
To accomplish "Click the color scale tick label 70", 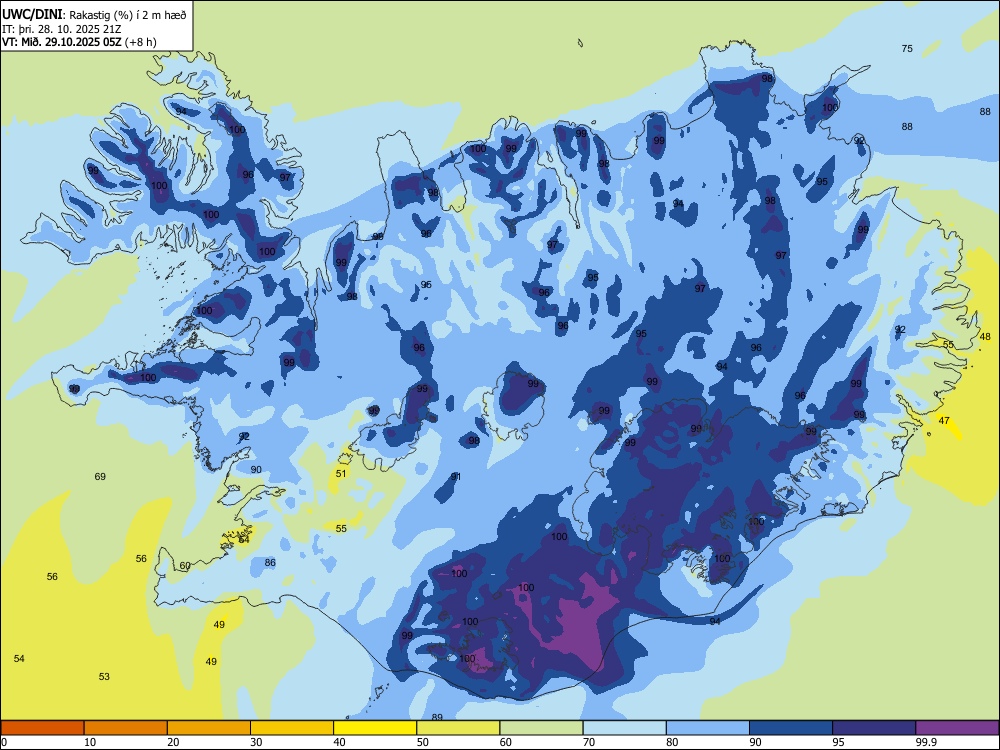I will 589,742.
